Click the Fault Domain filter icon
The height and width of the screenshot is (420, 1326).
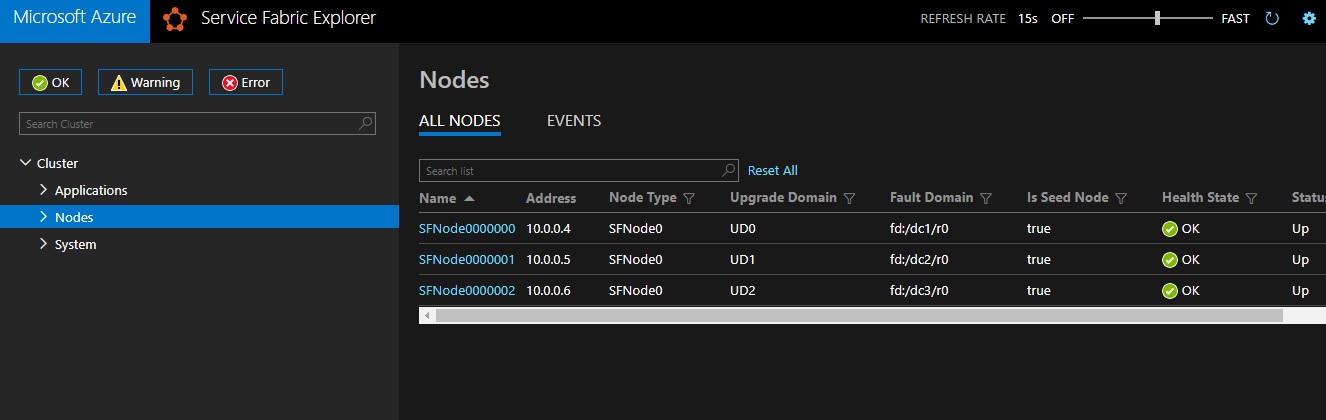coord(986,198)
